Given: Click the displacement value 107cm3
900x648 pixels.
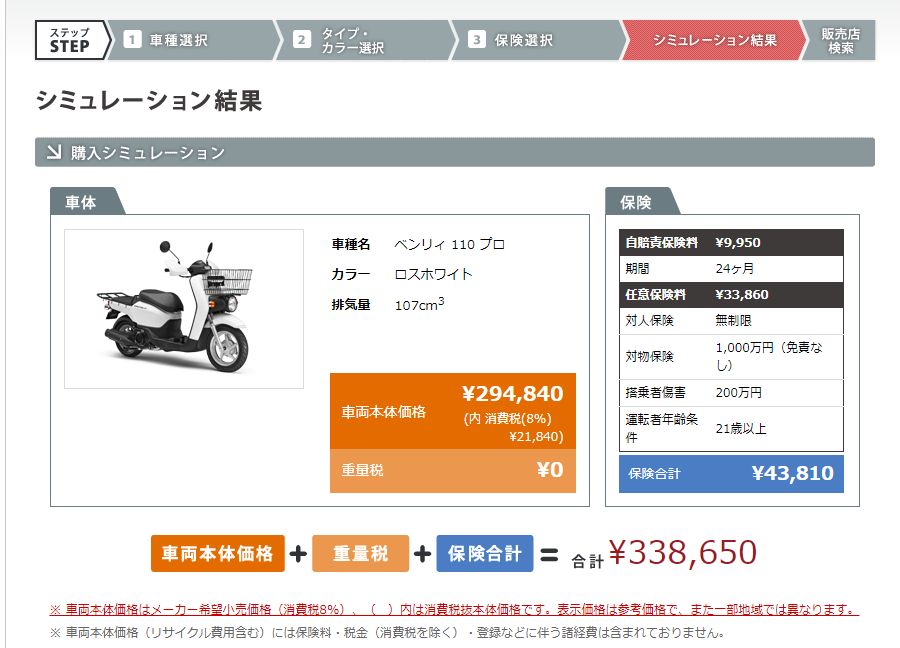Looking at the screenshot, I should tap(420, 304).
